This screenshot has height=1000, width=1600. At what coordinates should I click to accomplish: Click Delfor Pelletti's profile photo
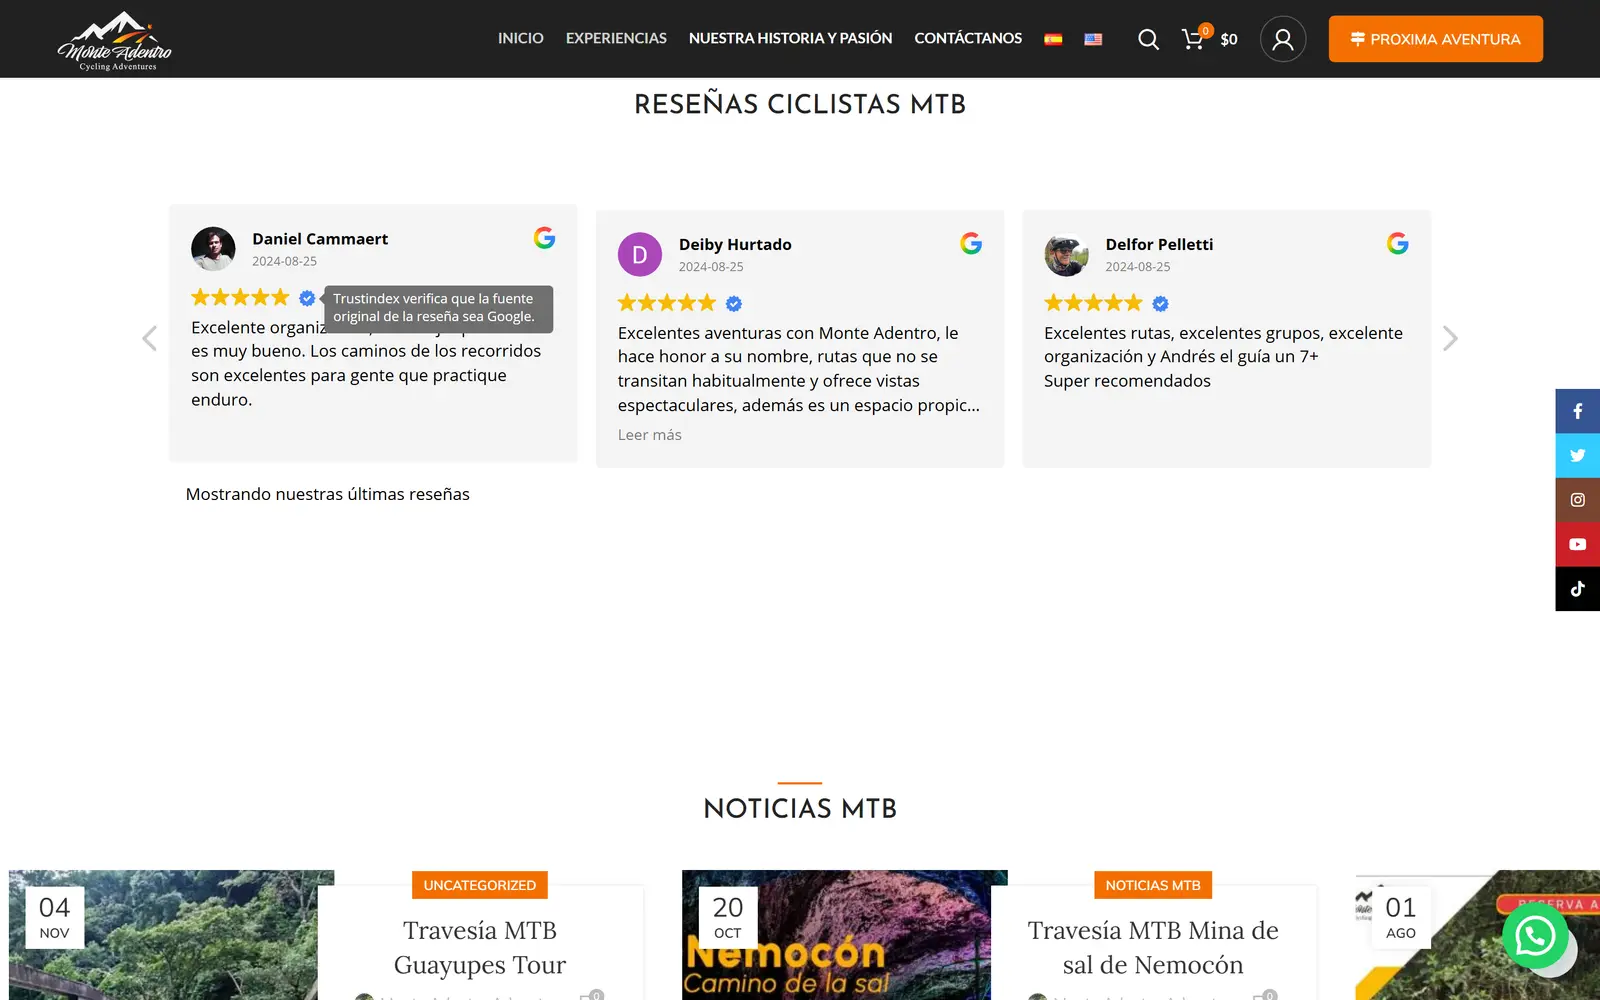point(1067,254)
